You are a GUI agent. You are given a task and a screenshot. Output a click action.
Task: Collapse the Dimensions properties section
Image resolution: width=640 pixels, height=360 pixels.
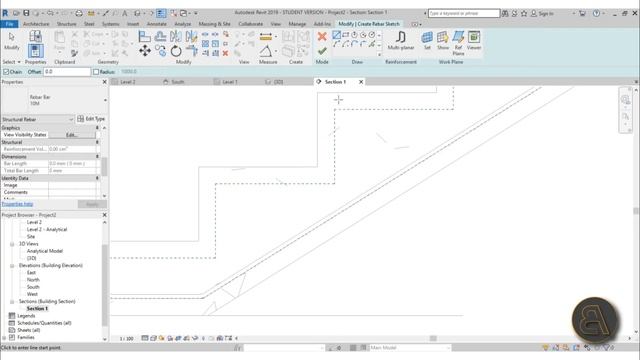(x=97, y=156)
